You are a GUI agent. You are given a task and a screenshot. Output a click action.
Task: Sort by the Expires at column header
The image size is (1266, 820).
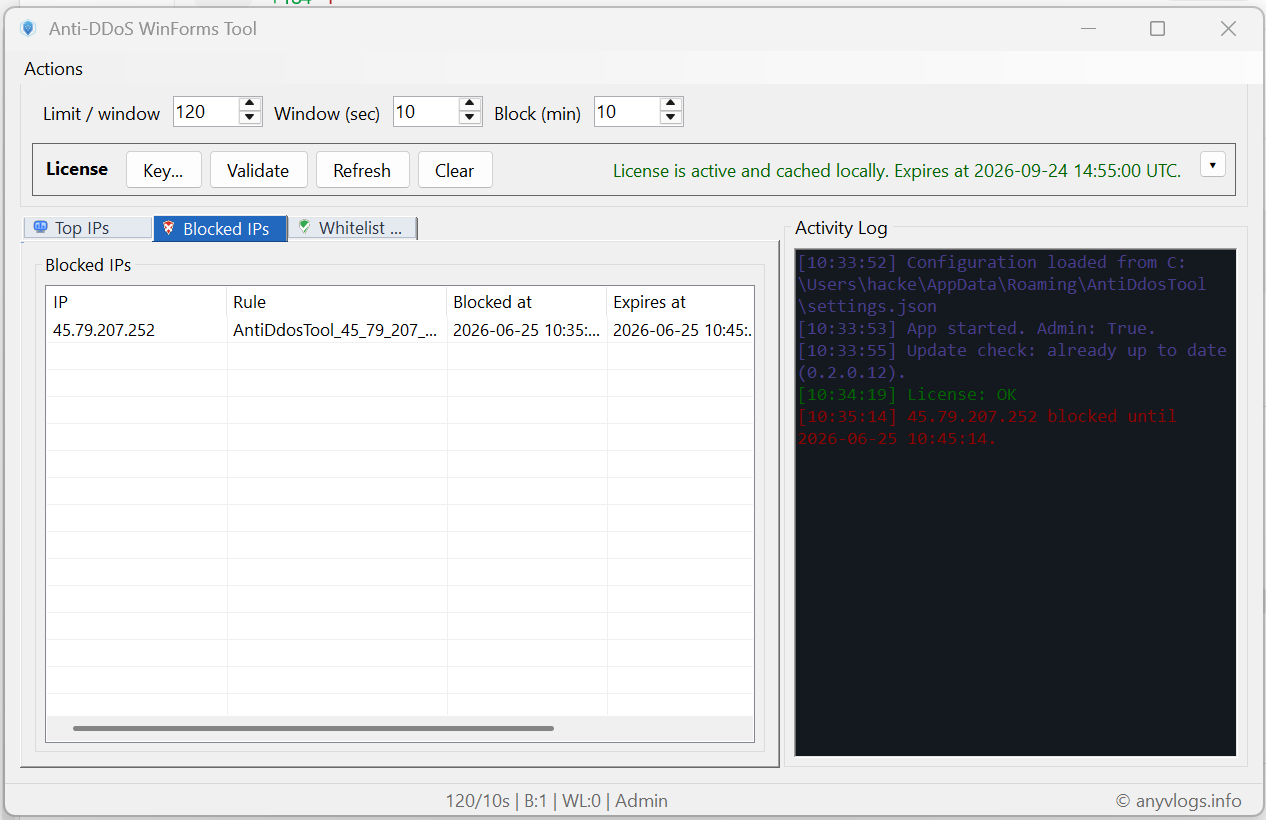pos(680,302)
